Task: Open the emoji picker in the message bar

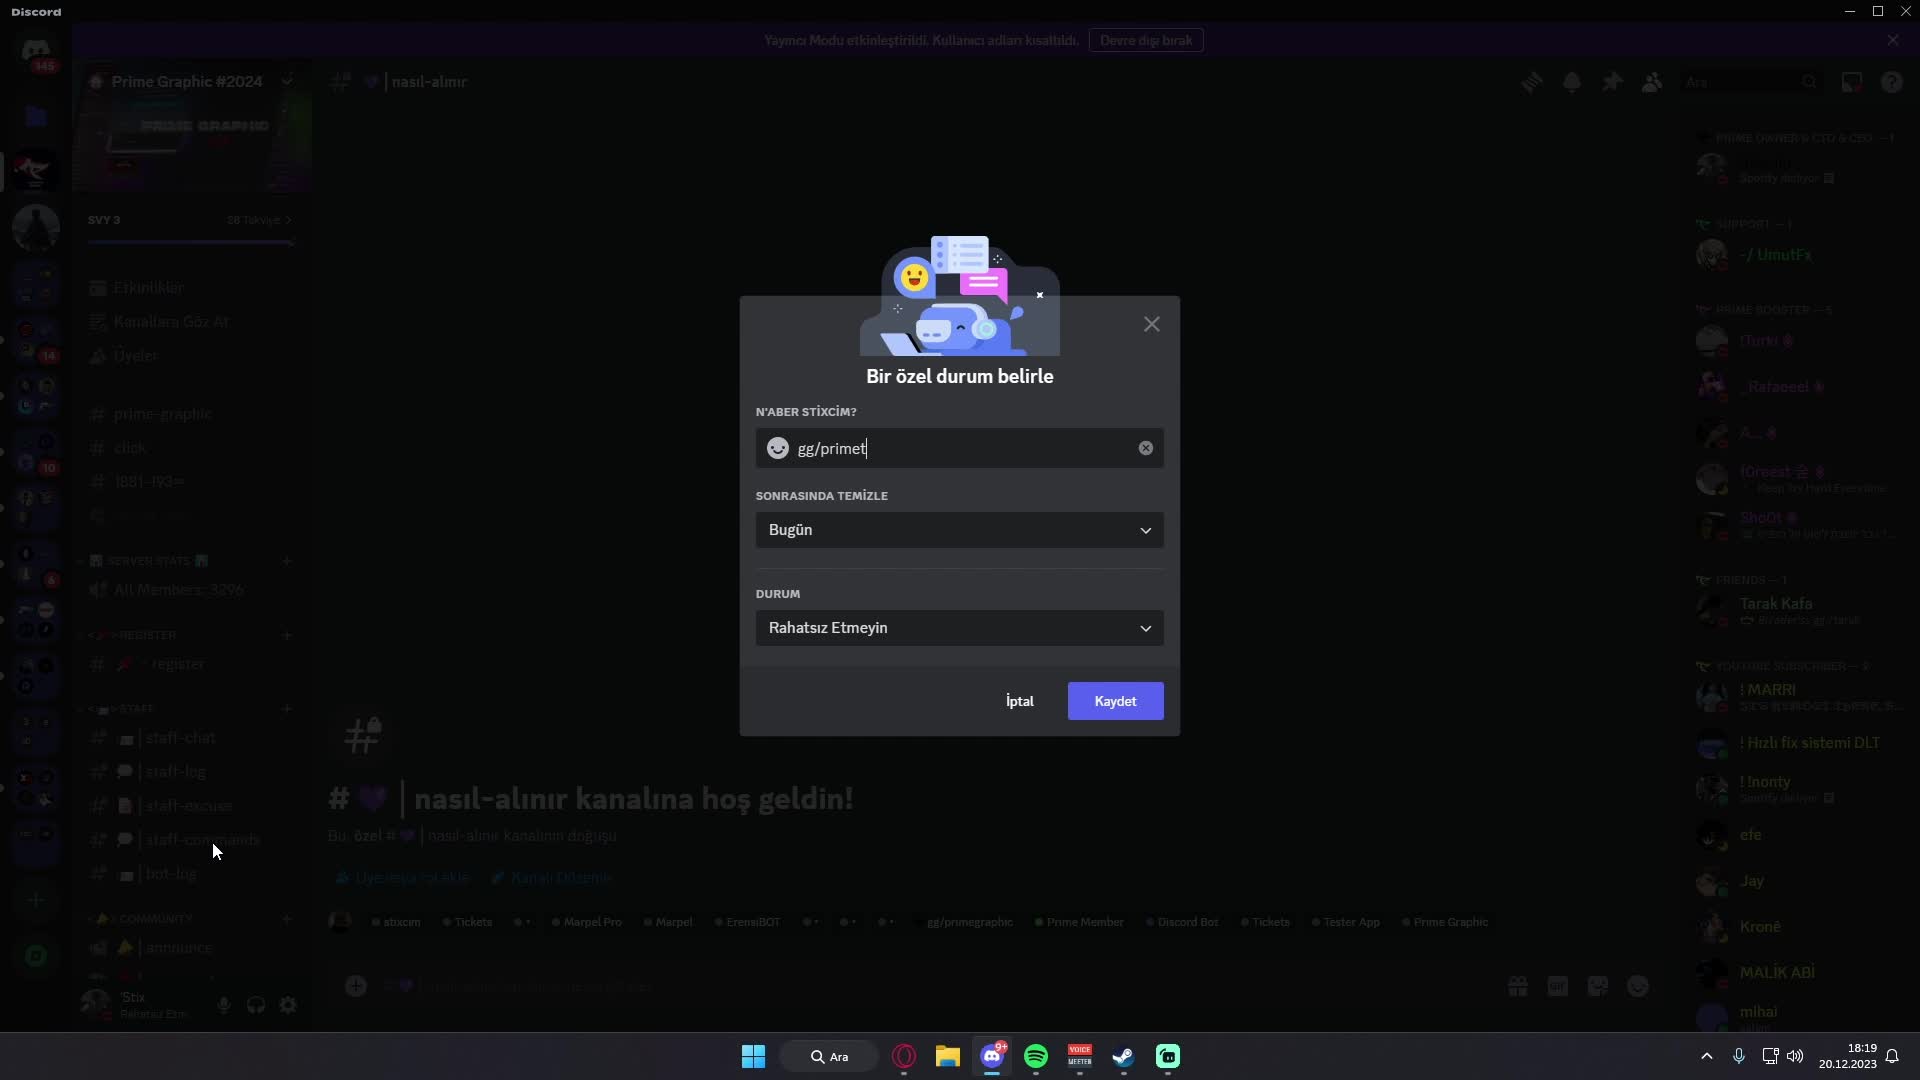Action: click(1638, 986)
